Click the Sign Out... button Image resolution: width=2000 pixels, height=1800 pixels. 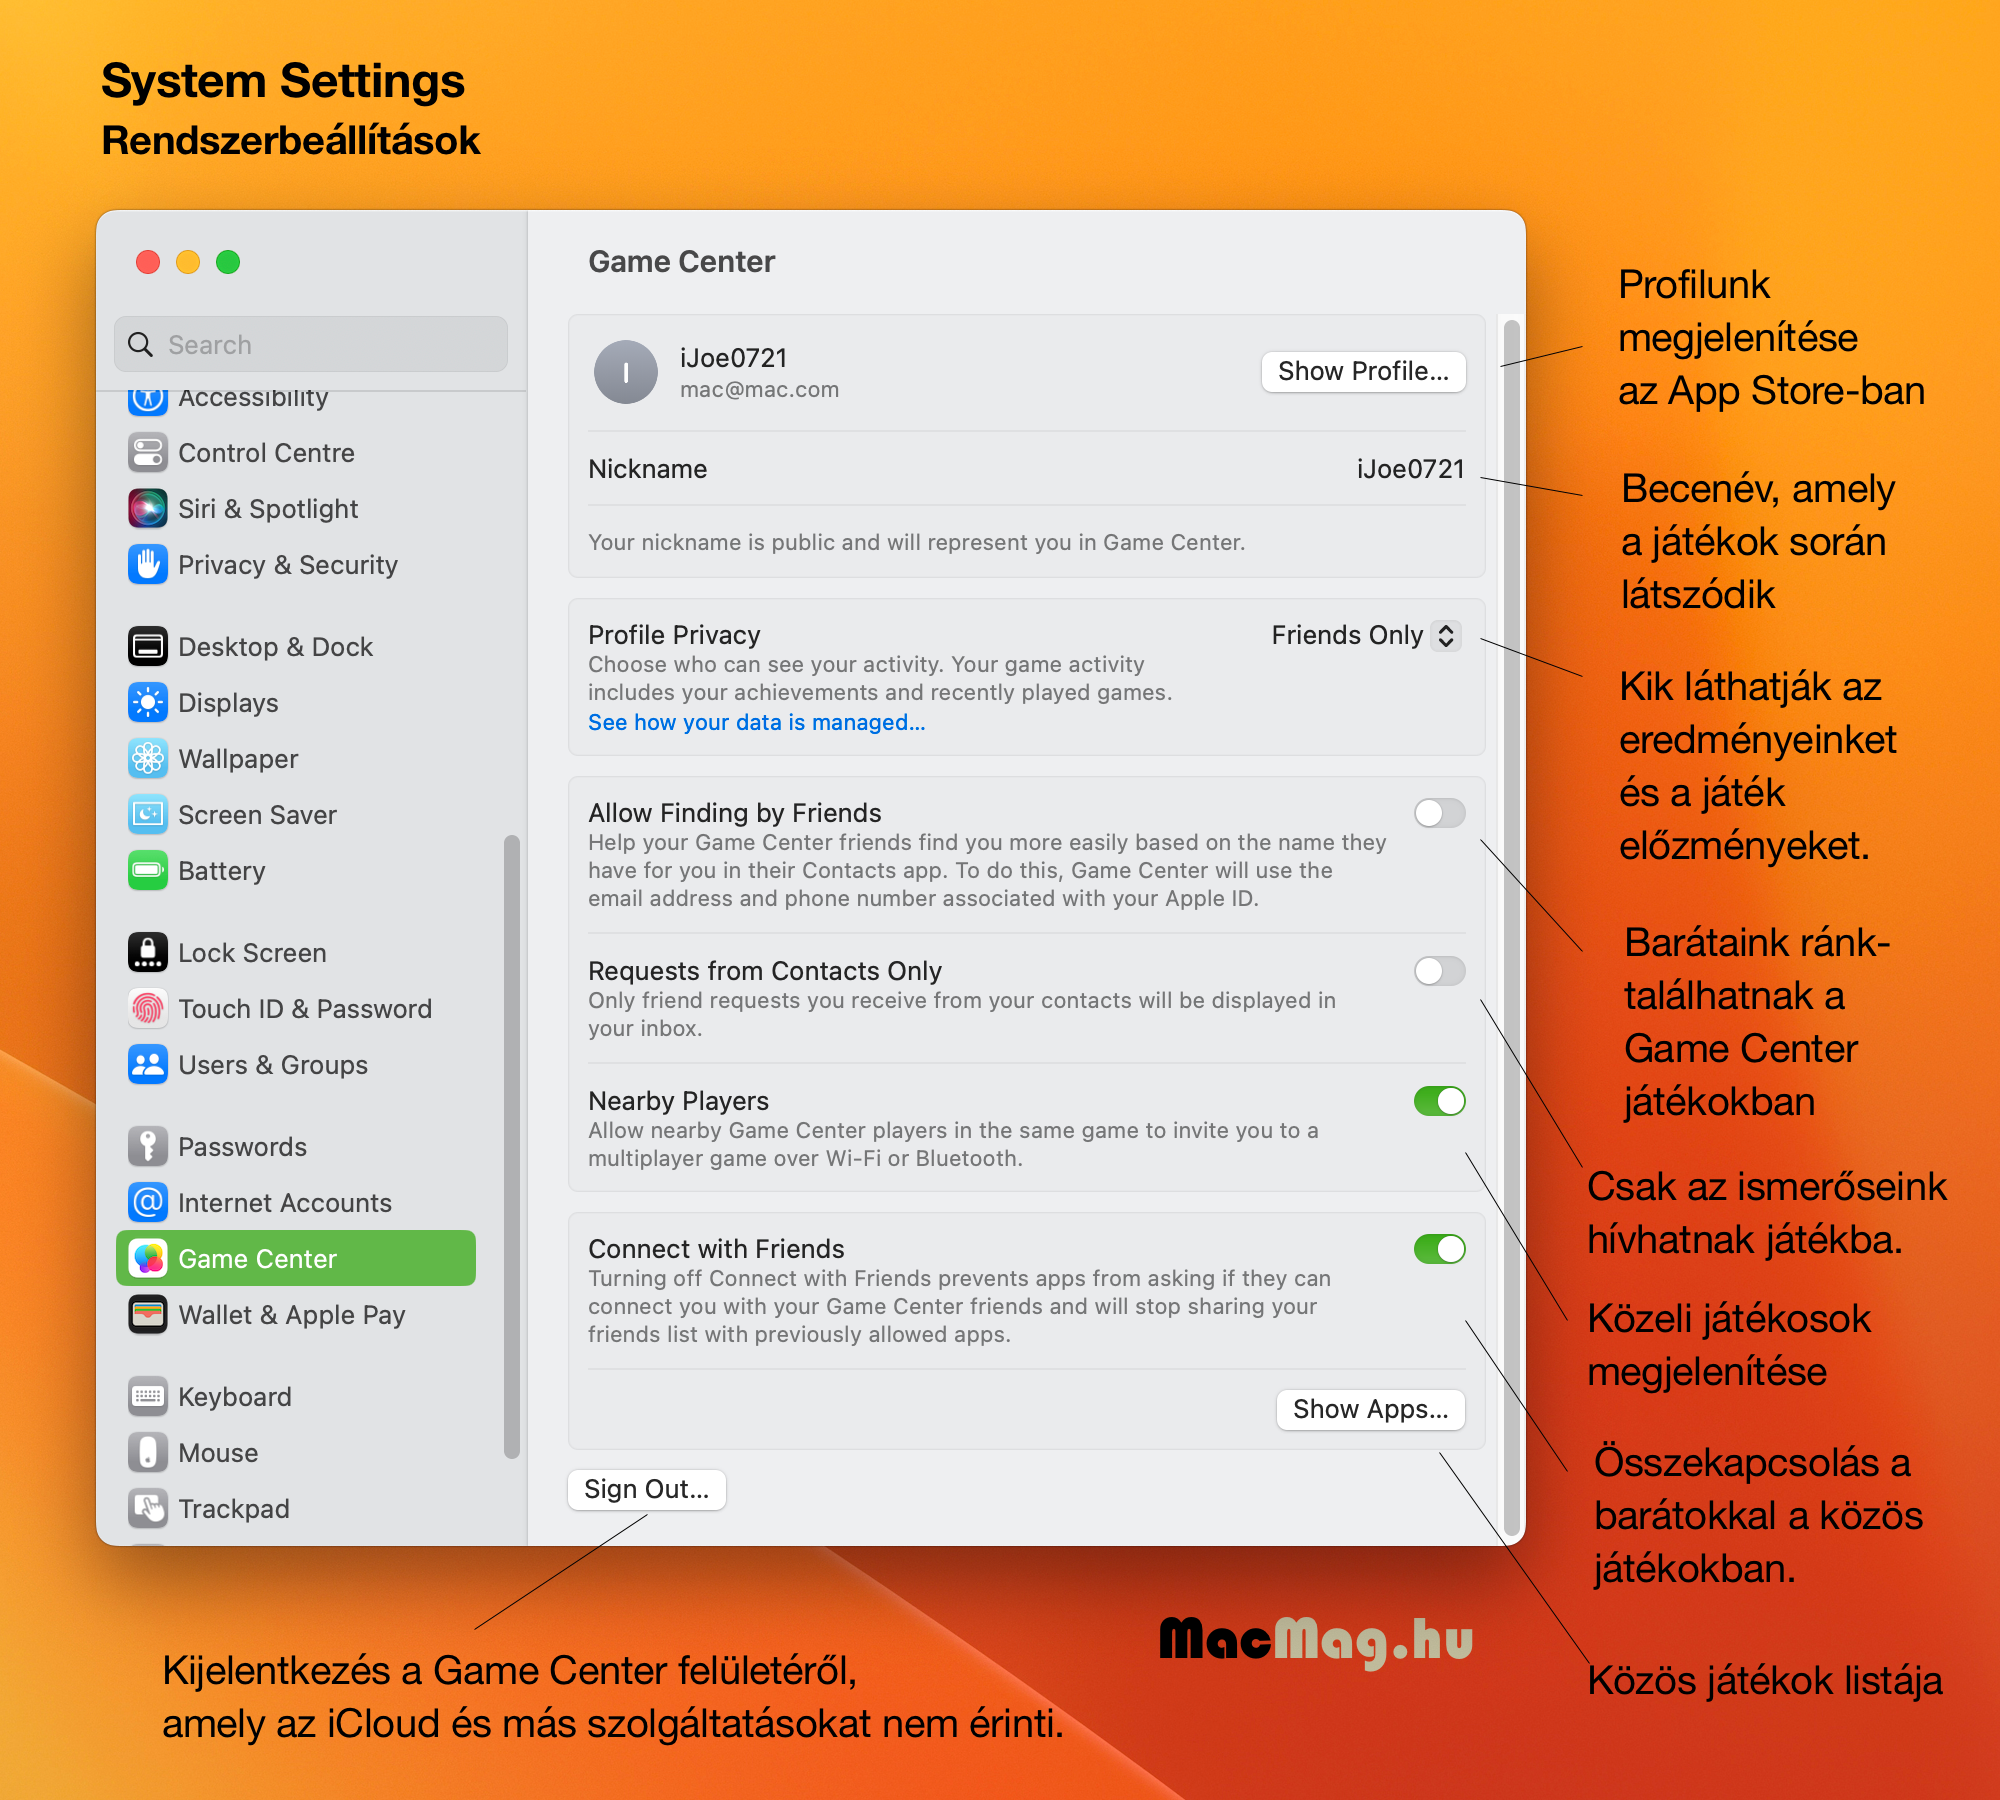click(x=646, y=1489)
